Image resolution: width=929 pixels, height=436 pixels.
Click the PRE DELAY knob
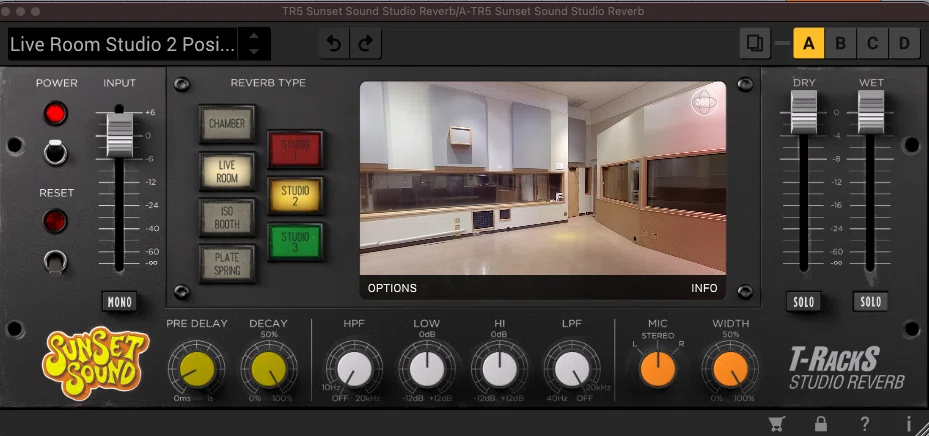(x=197, y=369)
